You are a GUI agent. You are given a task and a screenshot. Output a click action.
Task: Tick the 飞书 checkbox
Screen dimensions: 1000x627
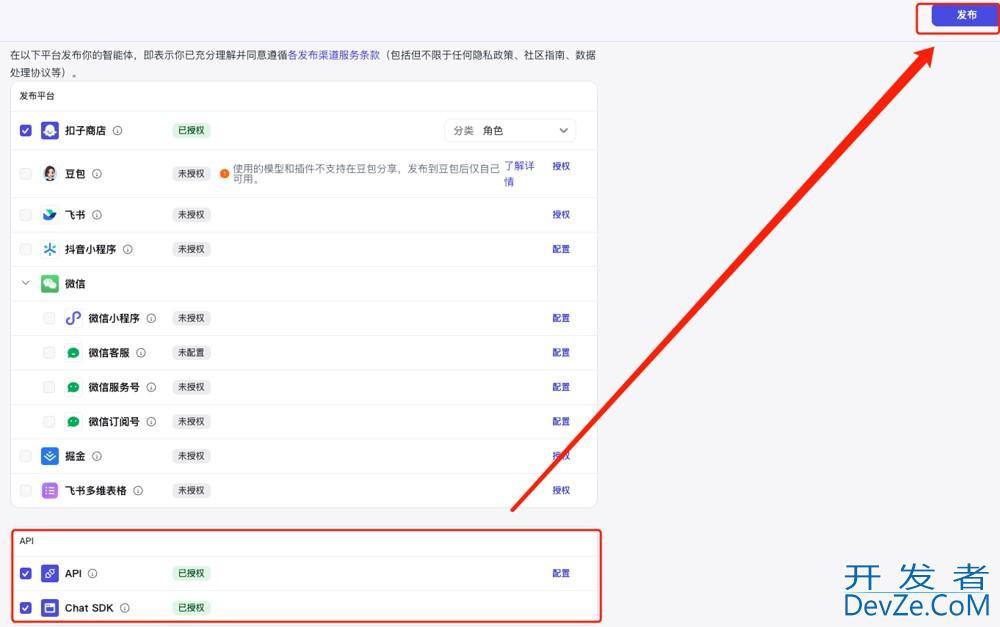pyautogui.click(x=26, y=215)
